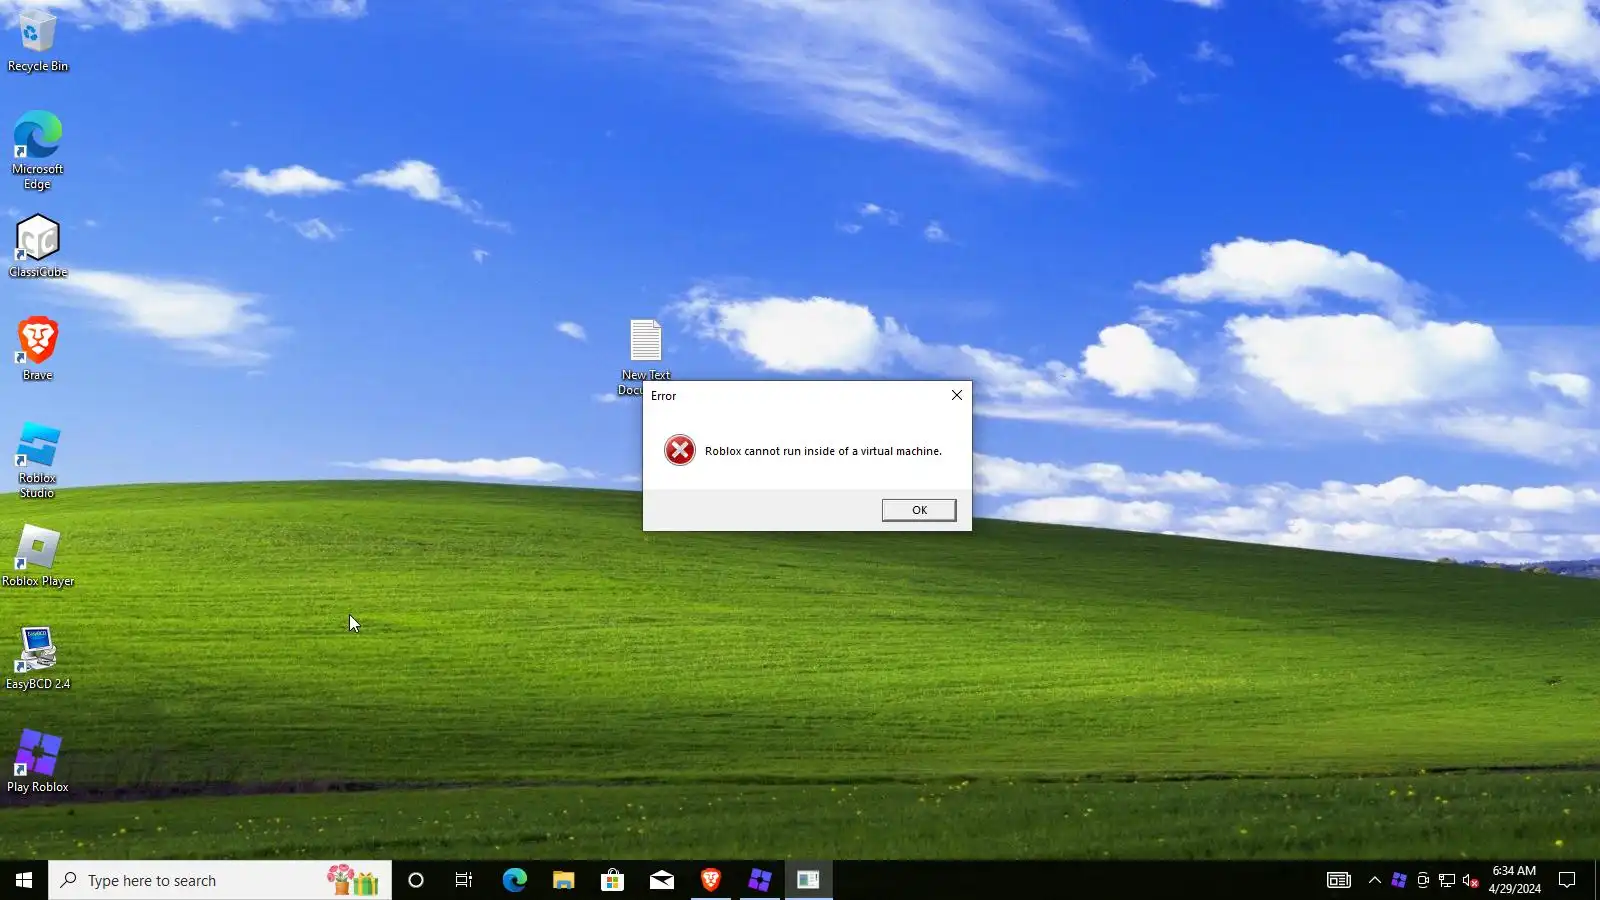Screen dimensions: 1600x900
Task: Select the Brave desktop shortcut
Action: click(38, 349)
